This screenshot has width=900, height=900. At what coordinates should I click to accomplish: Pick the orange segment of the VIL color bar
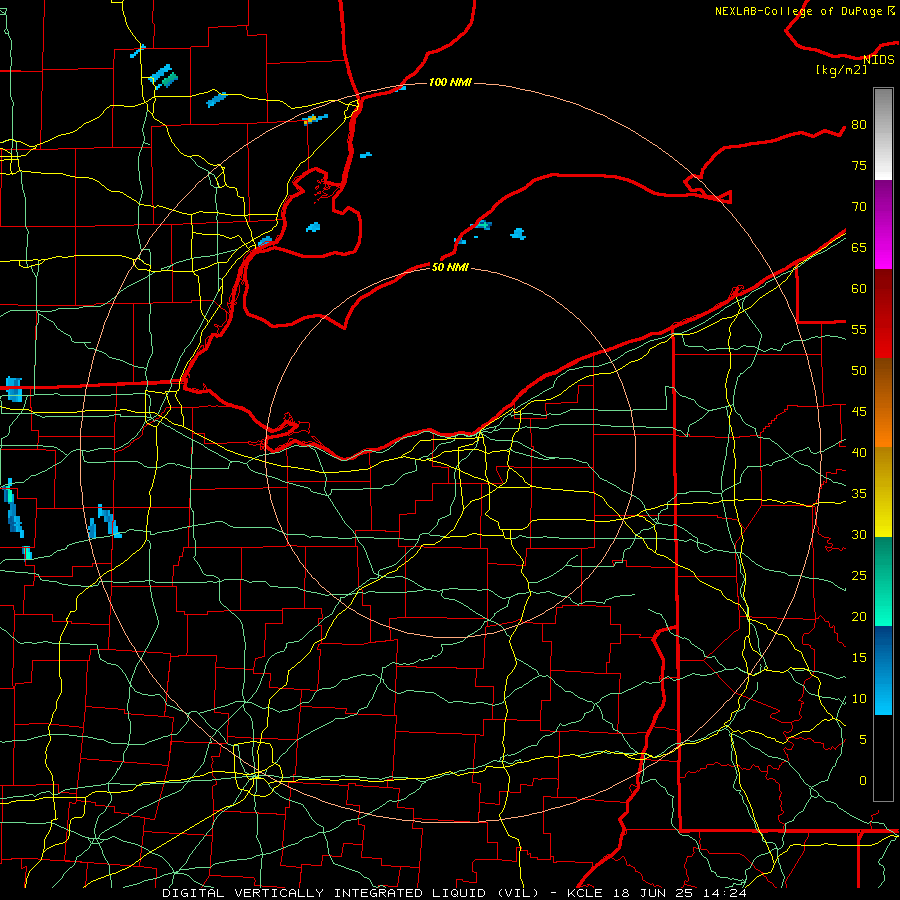click(883, 403)
